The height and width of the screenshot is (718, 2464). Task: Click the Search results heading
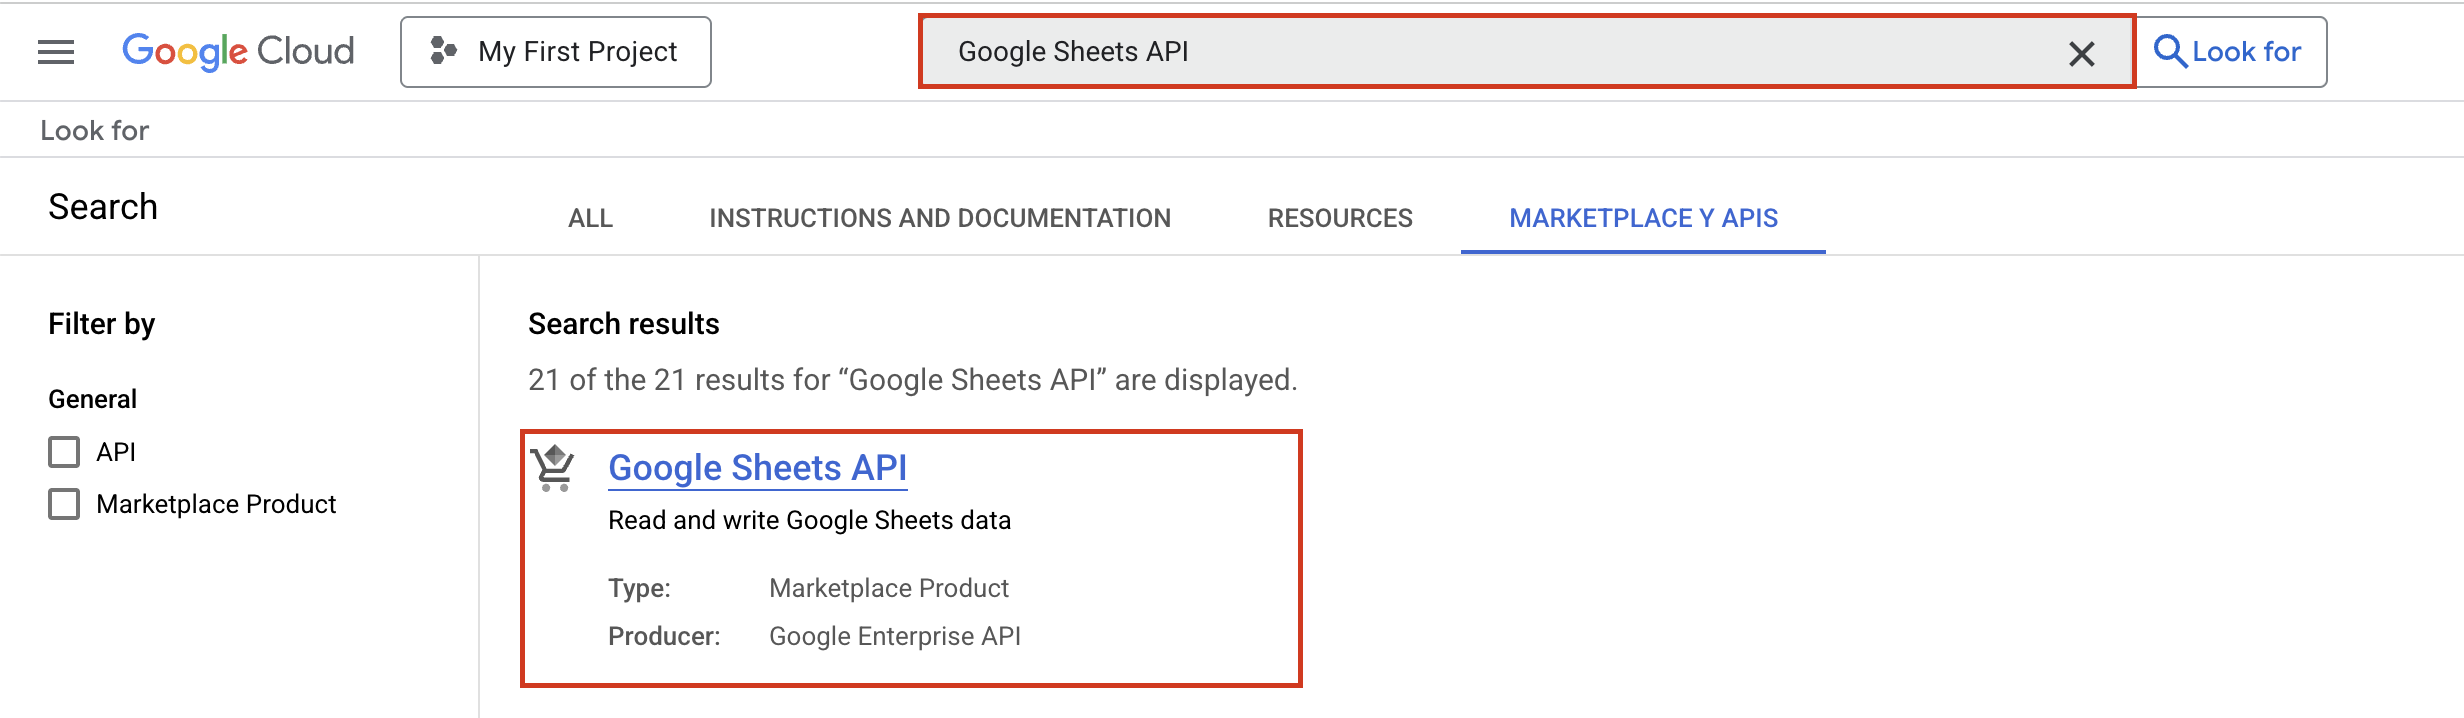pos(624,324)
